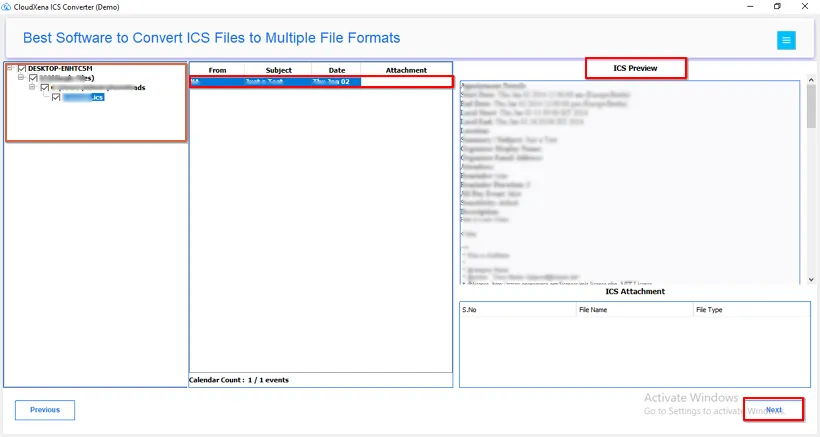
Task: Click the Calendar Count status text
Action: [239, 380]
